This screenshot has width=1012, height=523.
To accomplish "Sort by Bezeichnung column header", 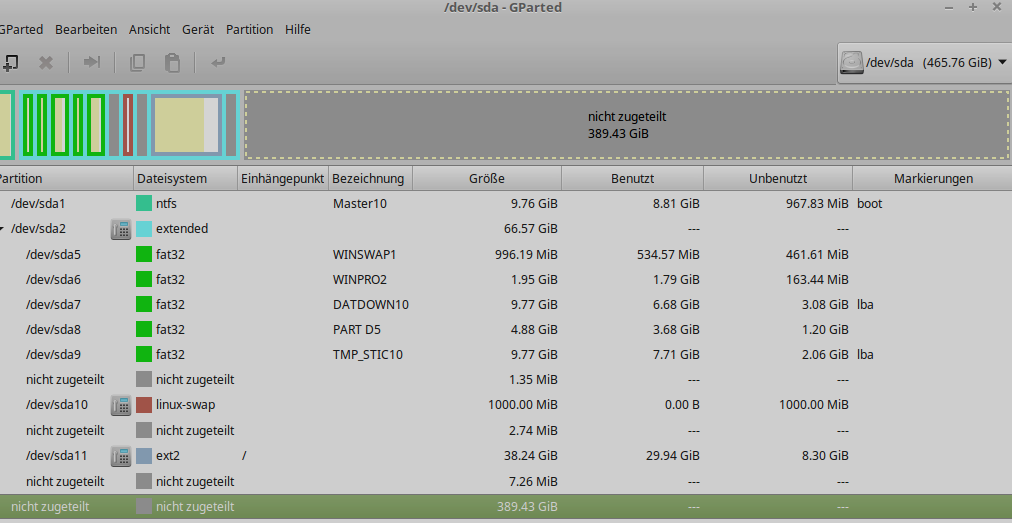I will [370, 178].
